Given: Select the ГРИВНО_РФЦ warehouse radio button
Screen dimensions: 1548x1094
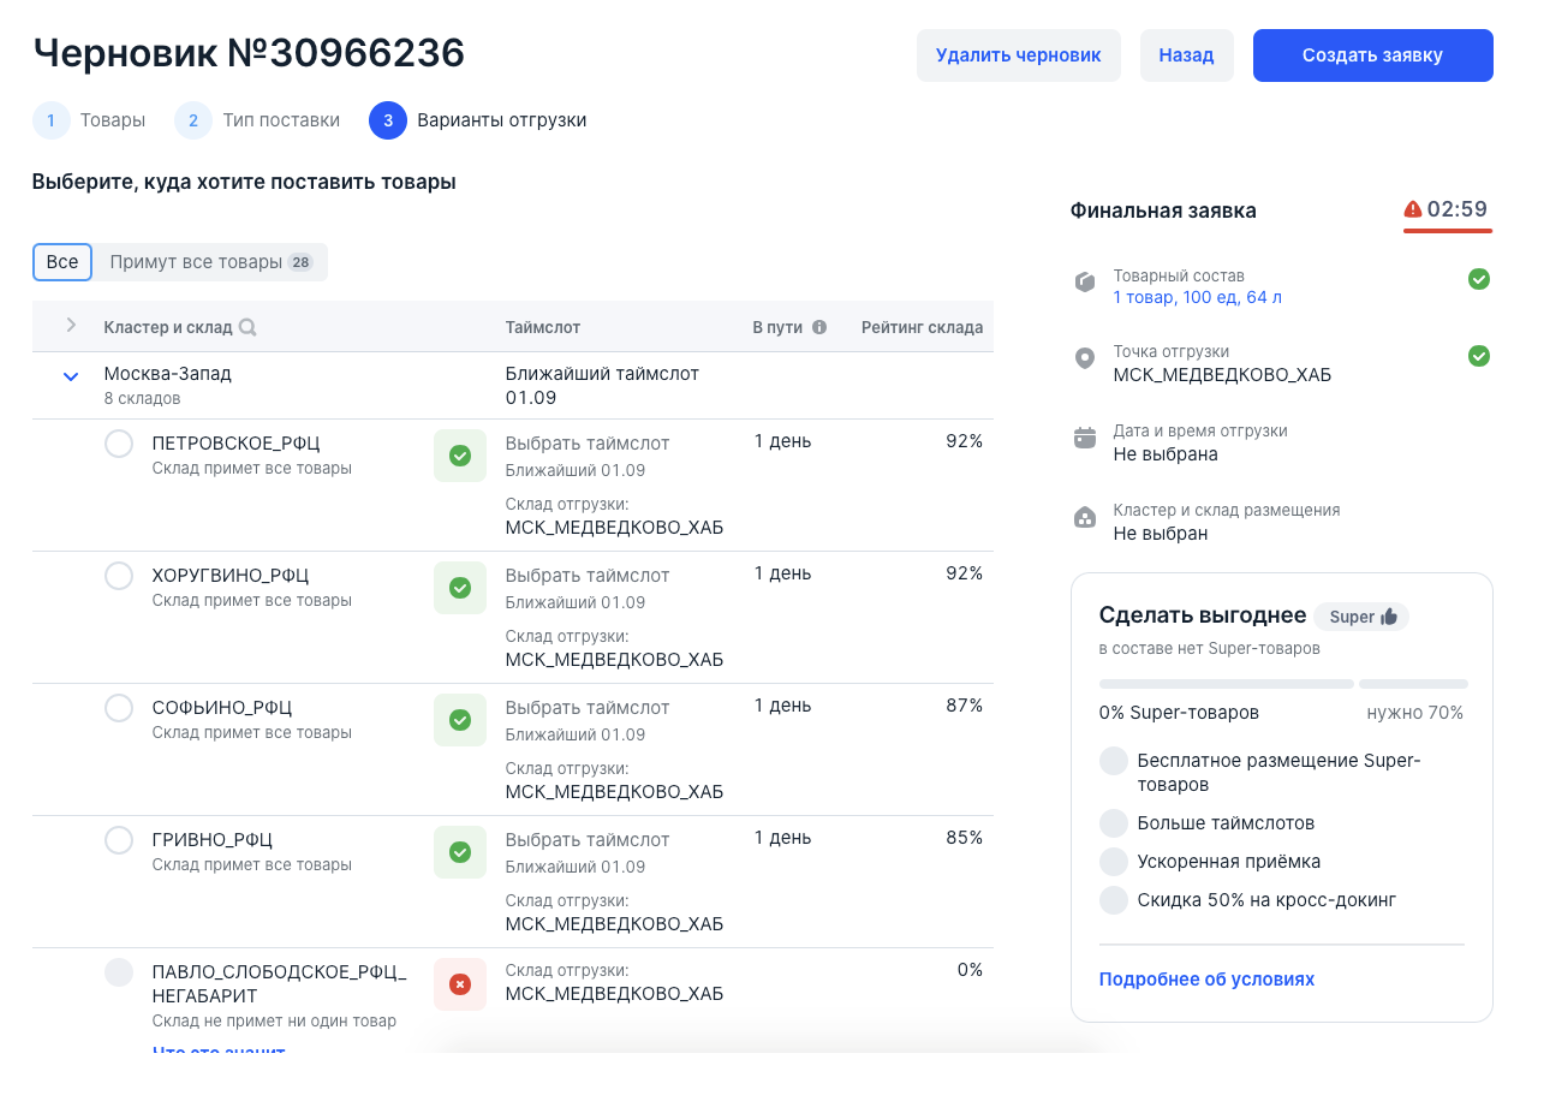Looking at the screenshot, I should (119, 839).
